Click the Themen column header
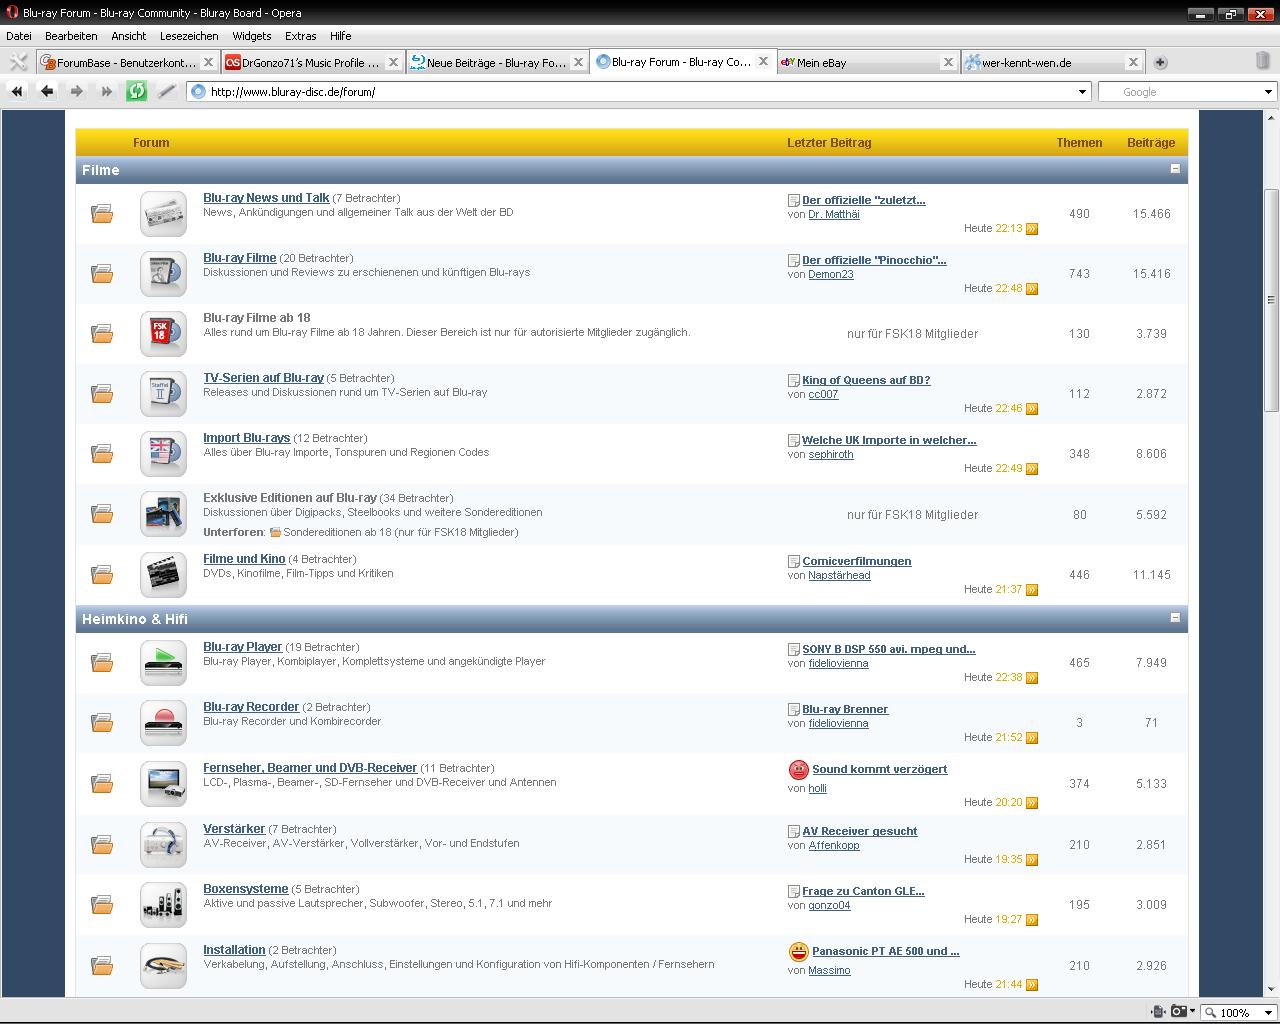This screenshot has width=1280, height=1024. pos(1079,143)
